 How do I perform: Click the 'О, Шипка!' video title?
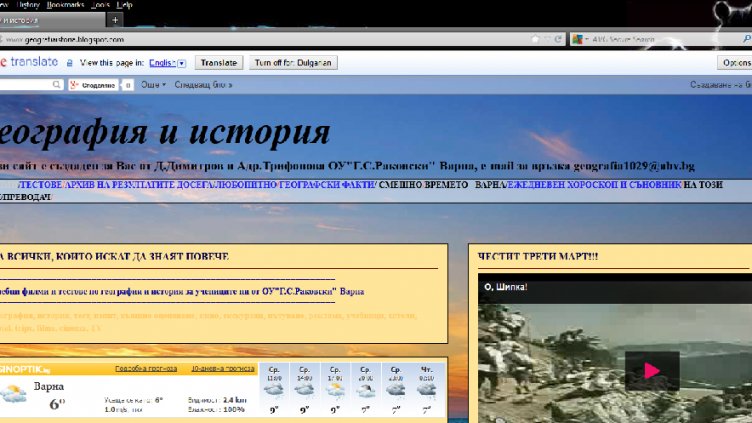click(x=505, y=287)
